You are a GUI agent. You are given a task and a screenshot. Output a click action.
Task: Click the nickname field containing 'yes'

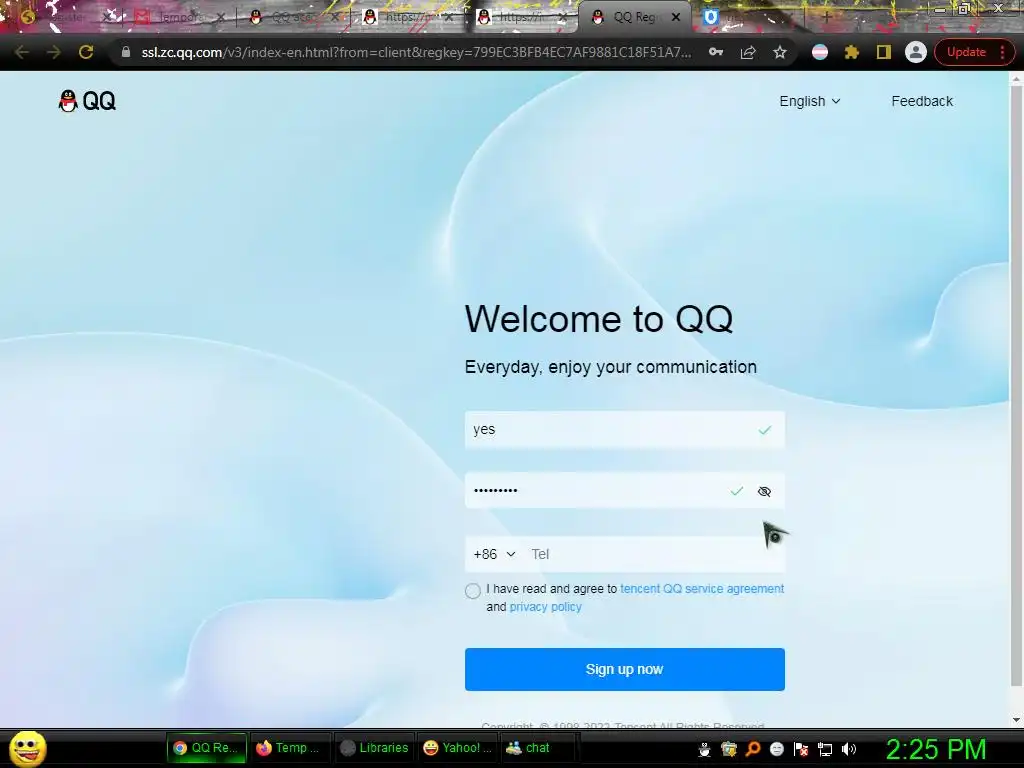624,430
